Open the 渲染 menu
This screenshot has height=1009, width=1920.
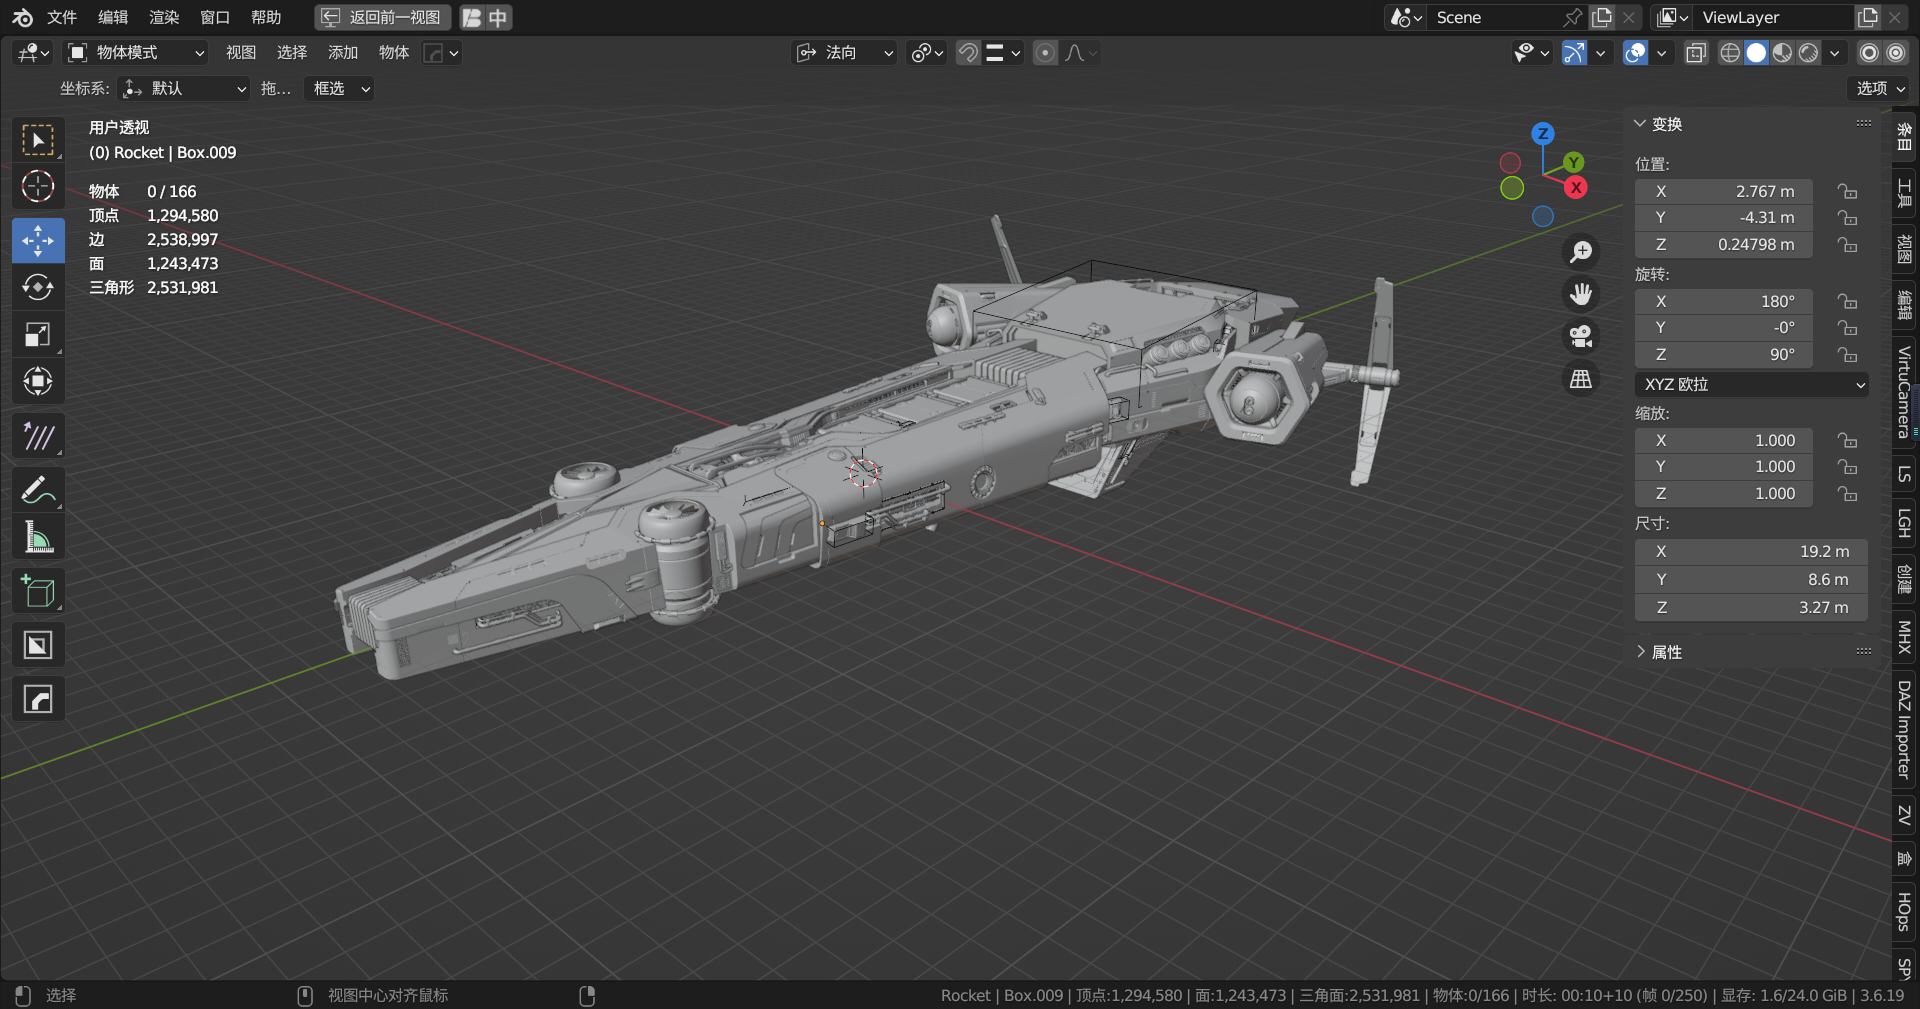[164, 17]
